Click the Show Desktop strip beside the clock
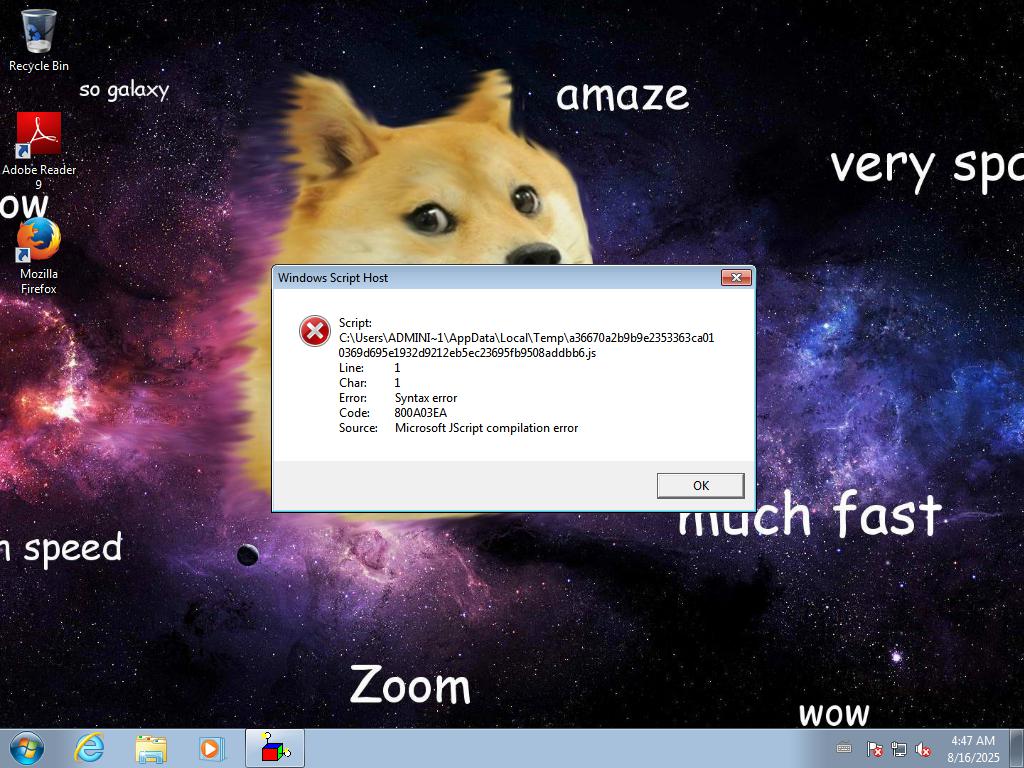1024x768 pixels. 1017,748
